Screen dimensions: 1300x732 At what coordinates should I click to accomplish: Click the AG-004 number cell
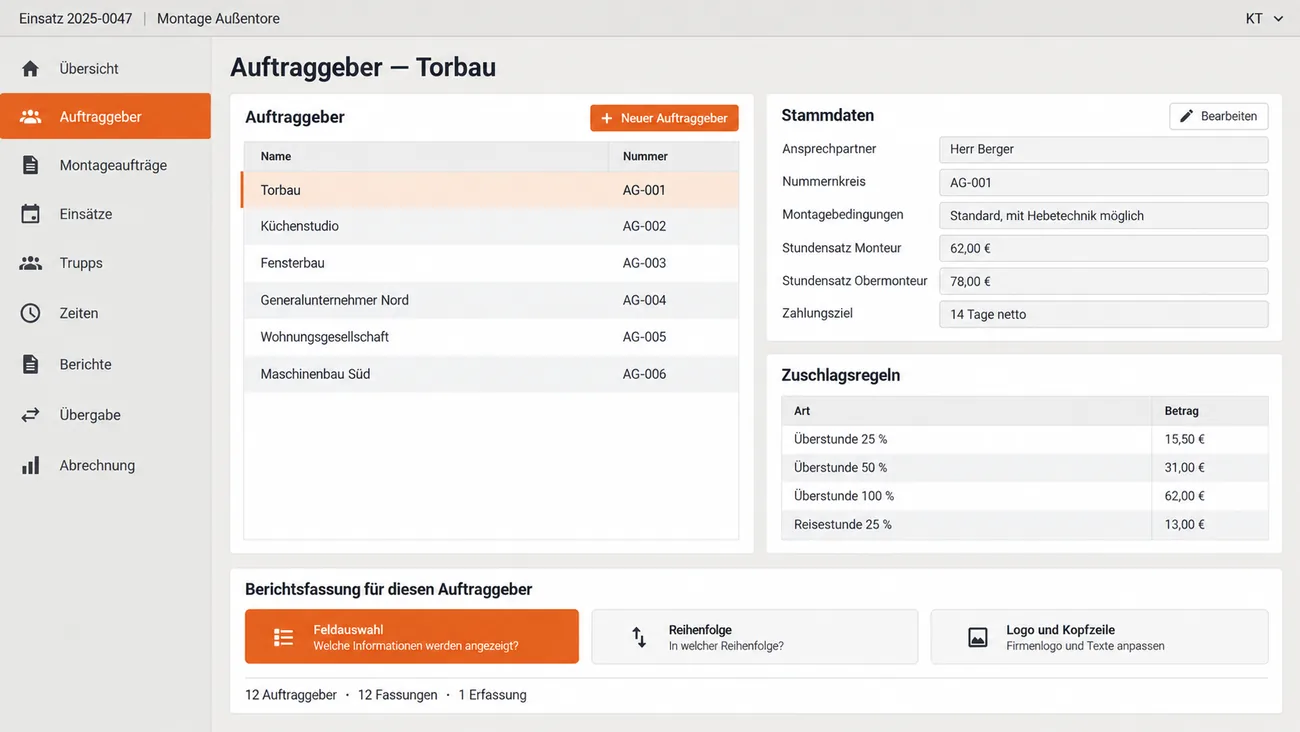click(x=644, y=300)
